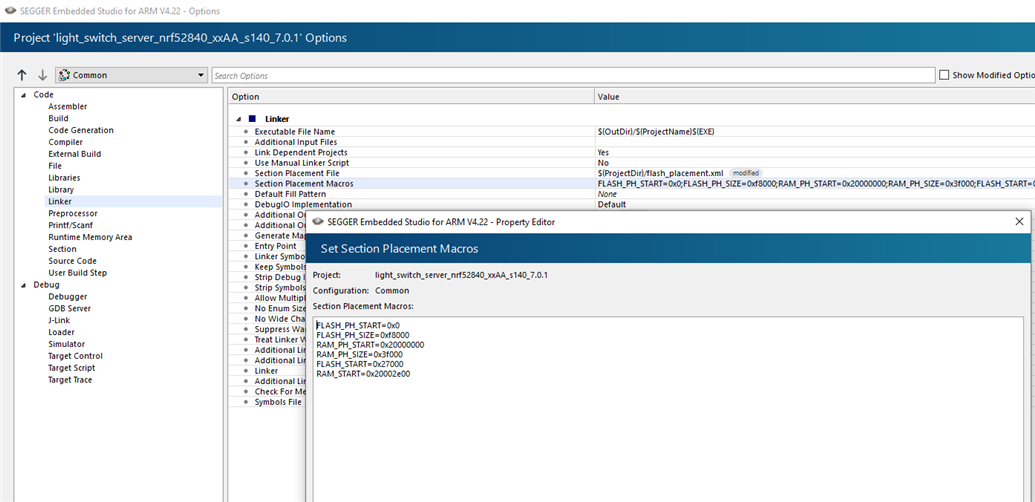Select Symbols File option row
Image resolution: width=1035 pixels, height=502 pixels.
click(x=278, y=402)
